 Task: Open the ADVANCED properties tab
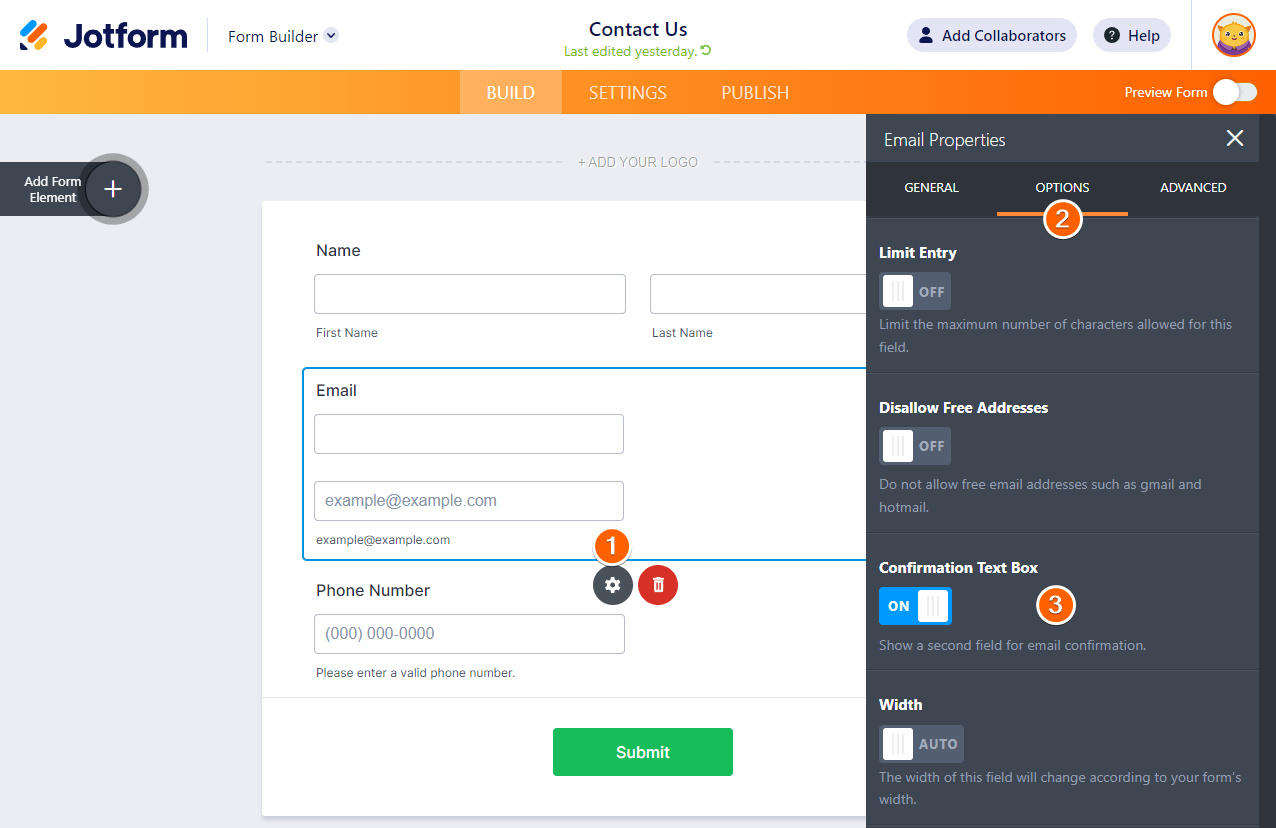[x=1192, y=188]
